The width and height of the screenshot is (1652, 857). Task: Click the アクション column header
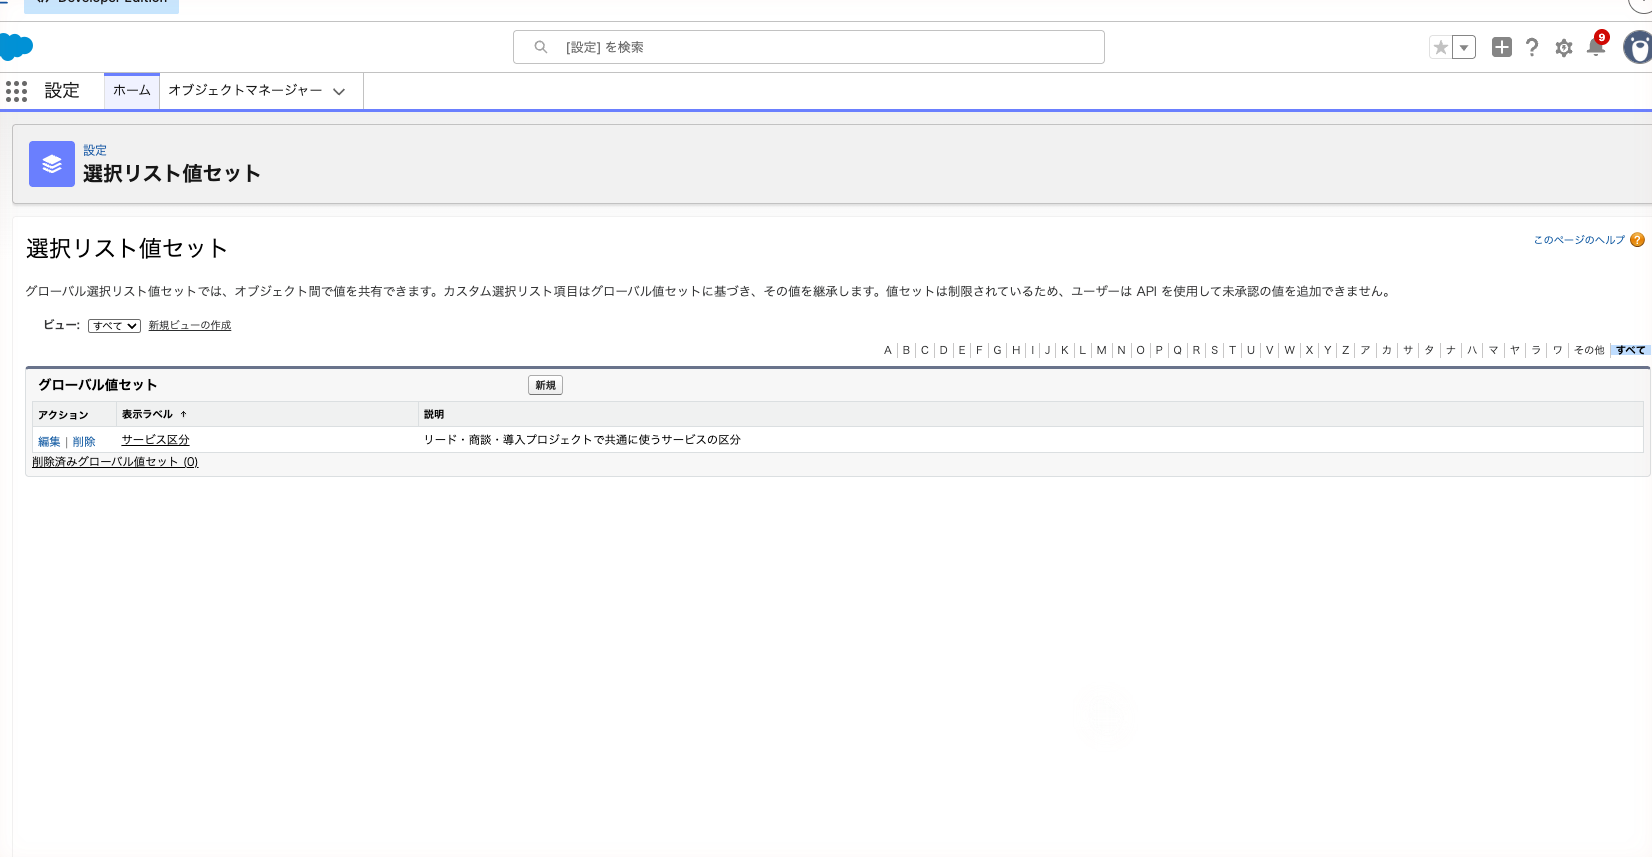[x=63, y=415]
